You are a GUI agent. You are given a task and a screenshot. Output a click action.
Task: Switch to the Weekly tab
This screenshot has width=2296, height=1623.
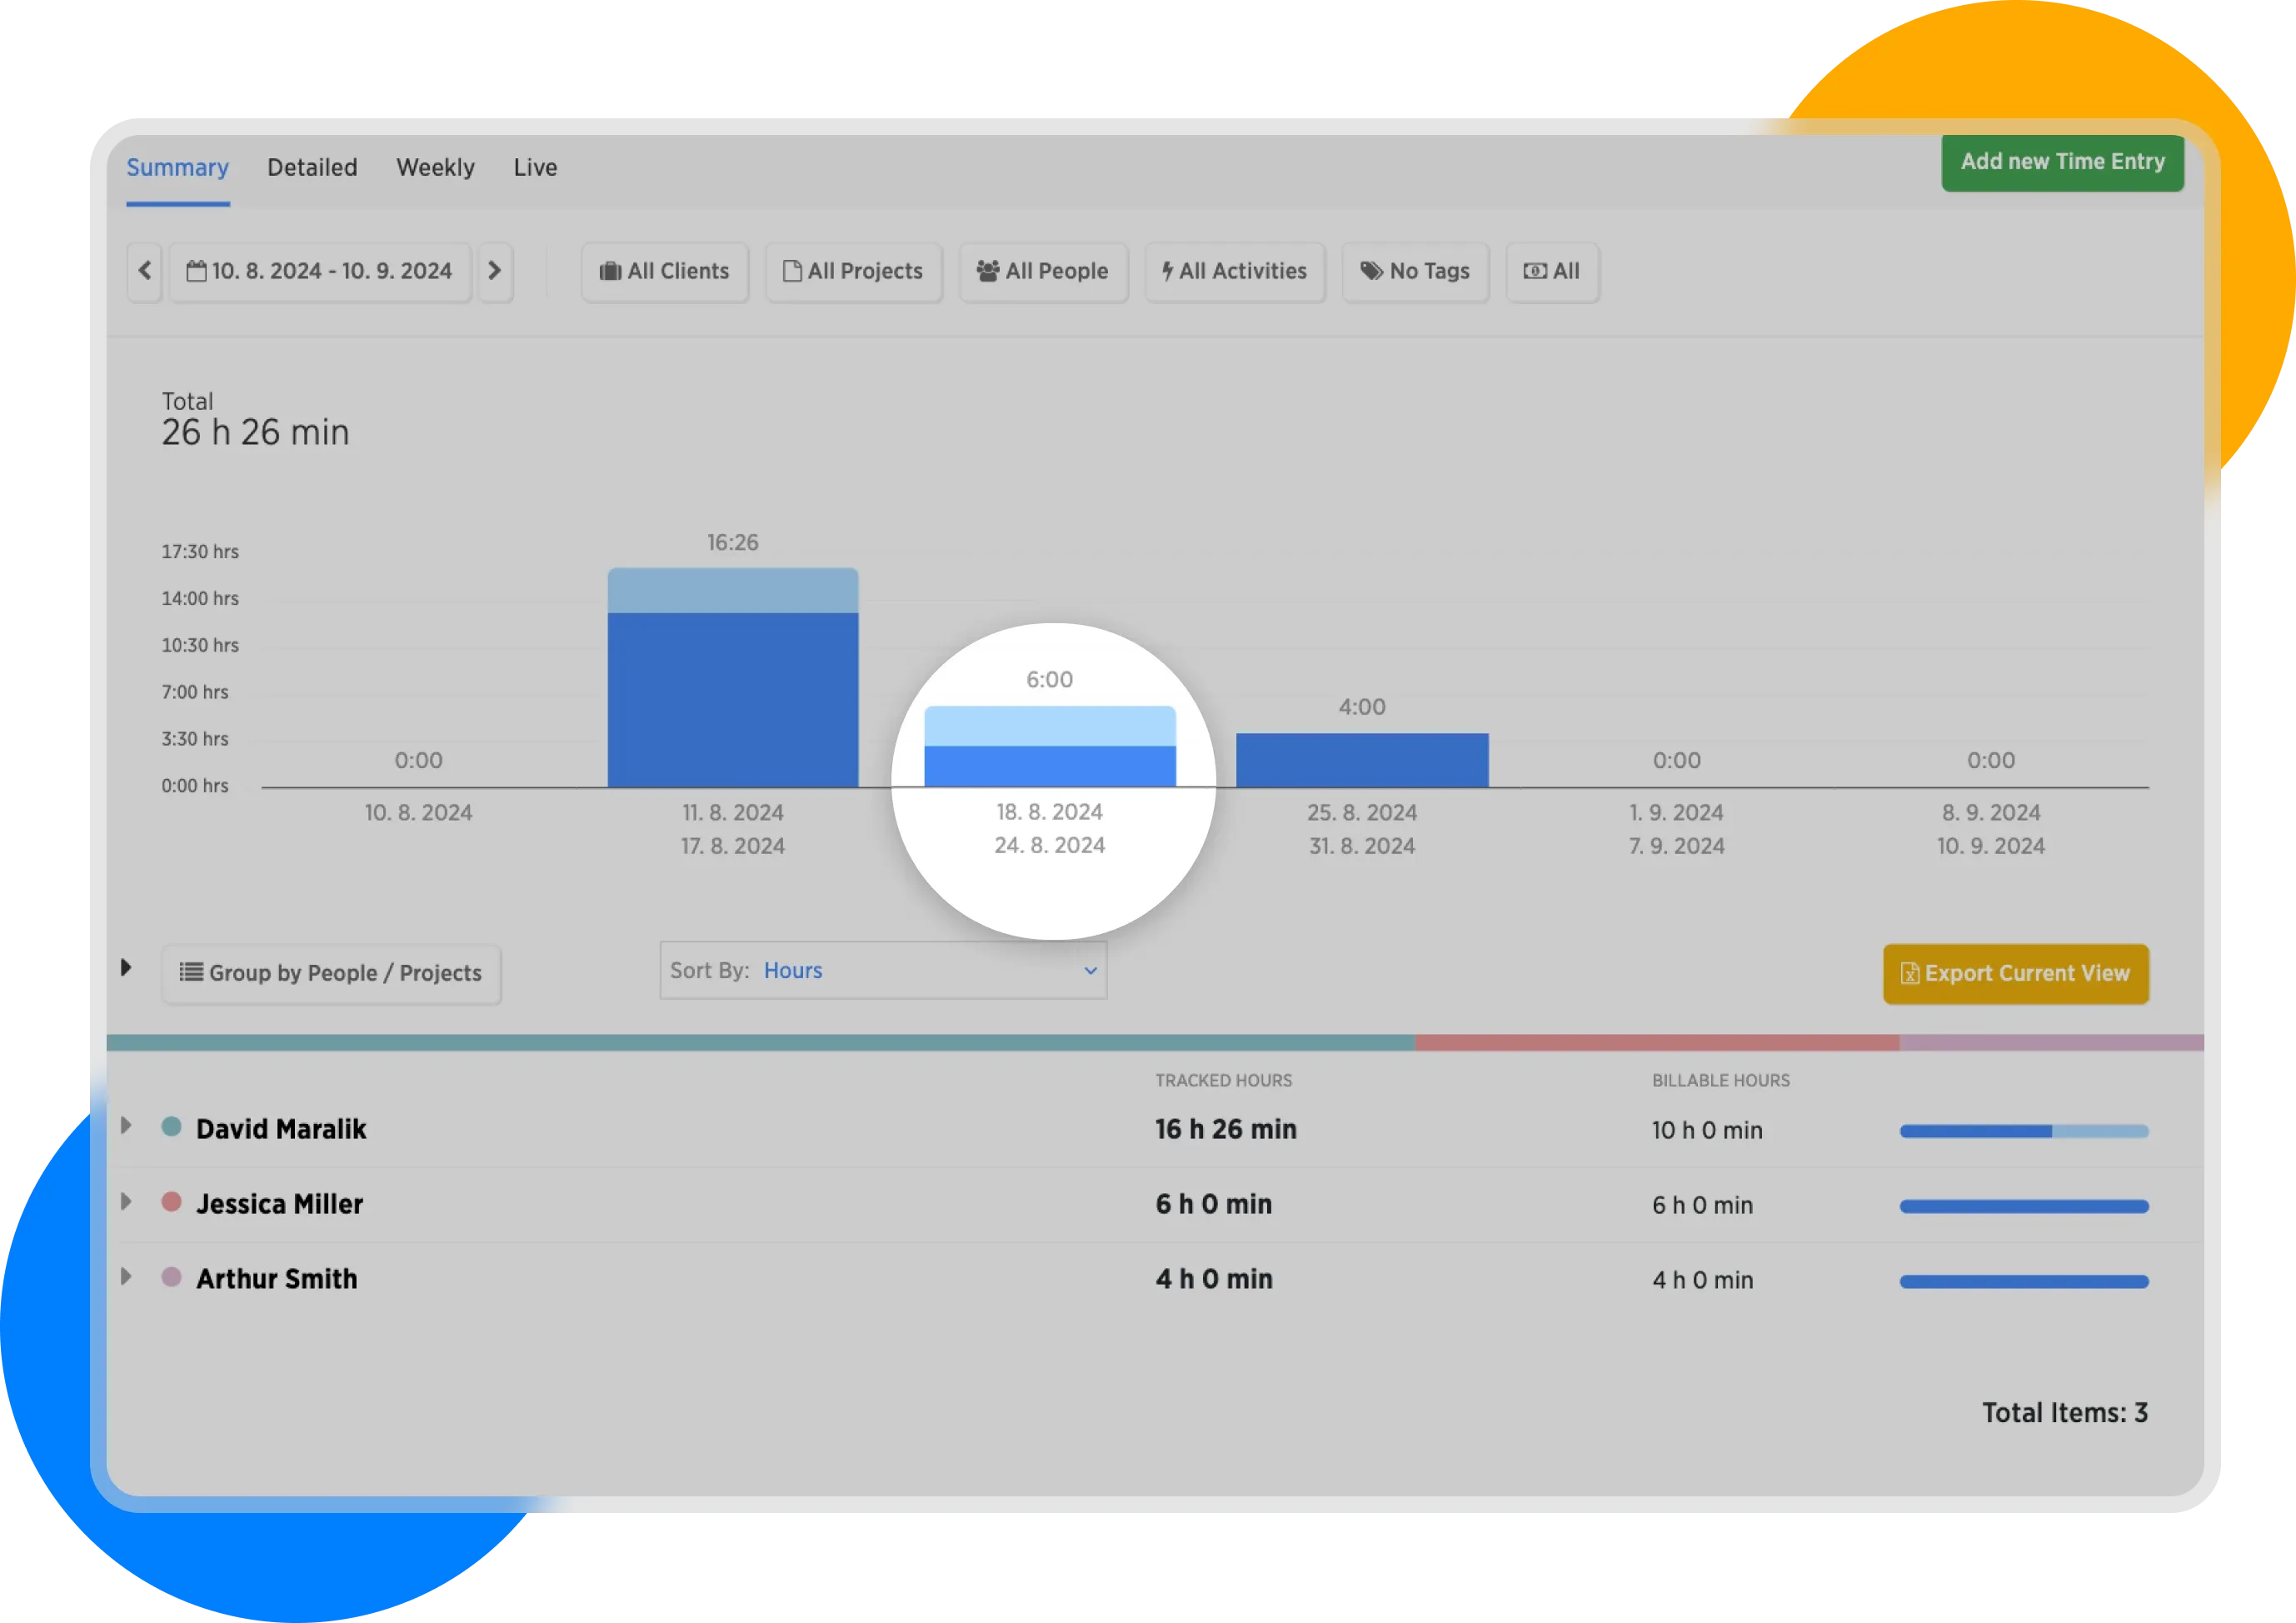(x=435, y=167)
